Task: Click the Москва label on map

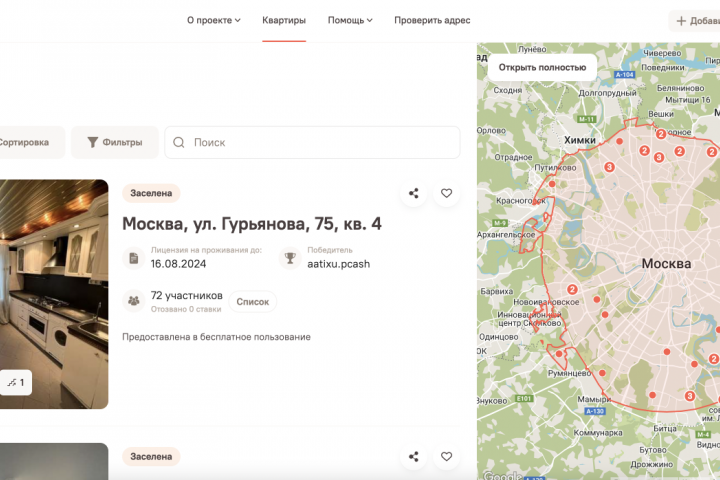Action: pyautogui.click(x=666, y=264)
